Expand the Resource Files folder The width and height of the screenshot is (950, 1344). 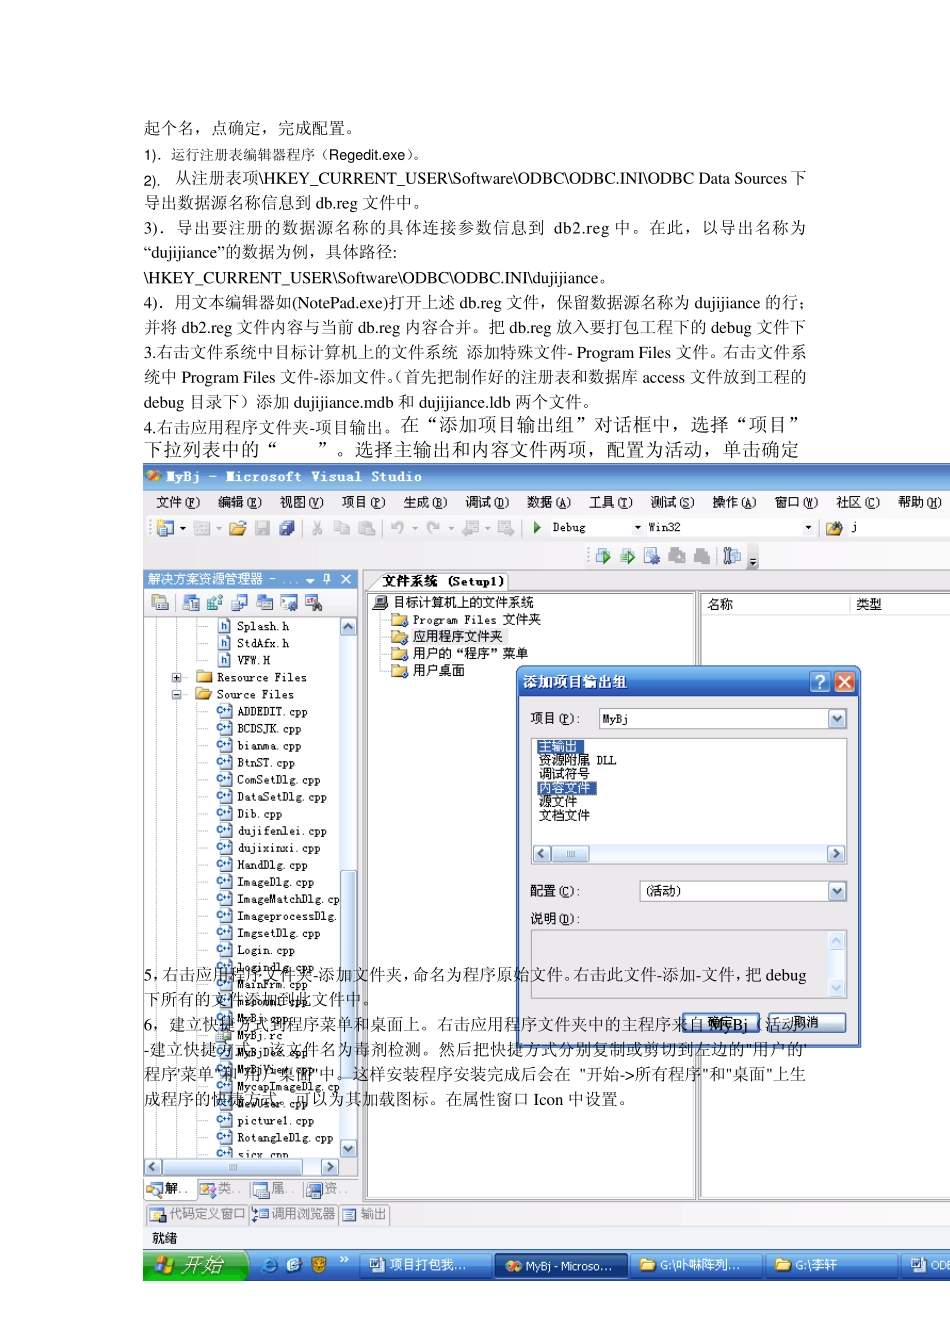tap(177, 678)
